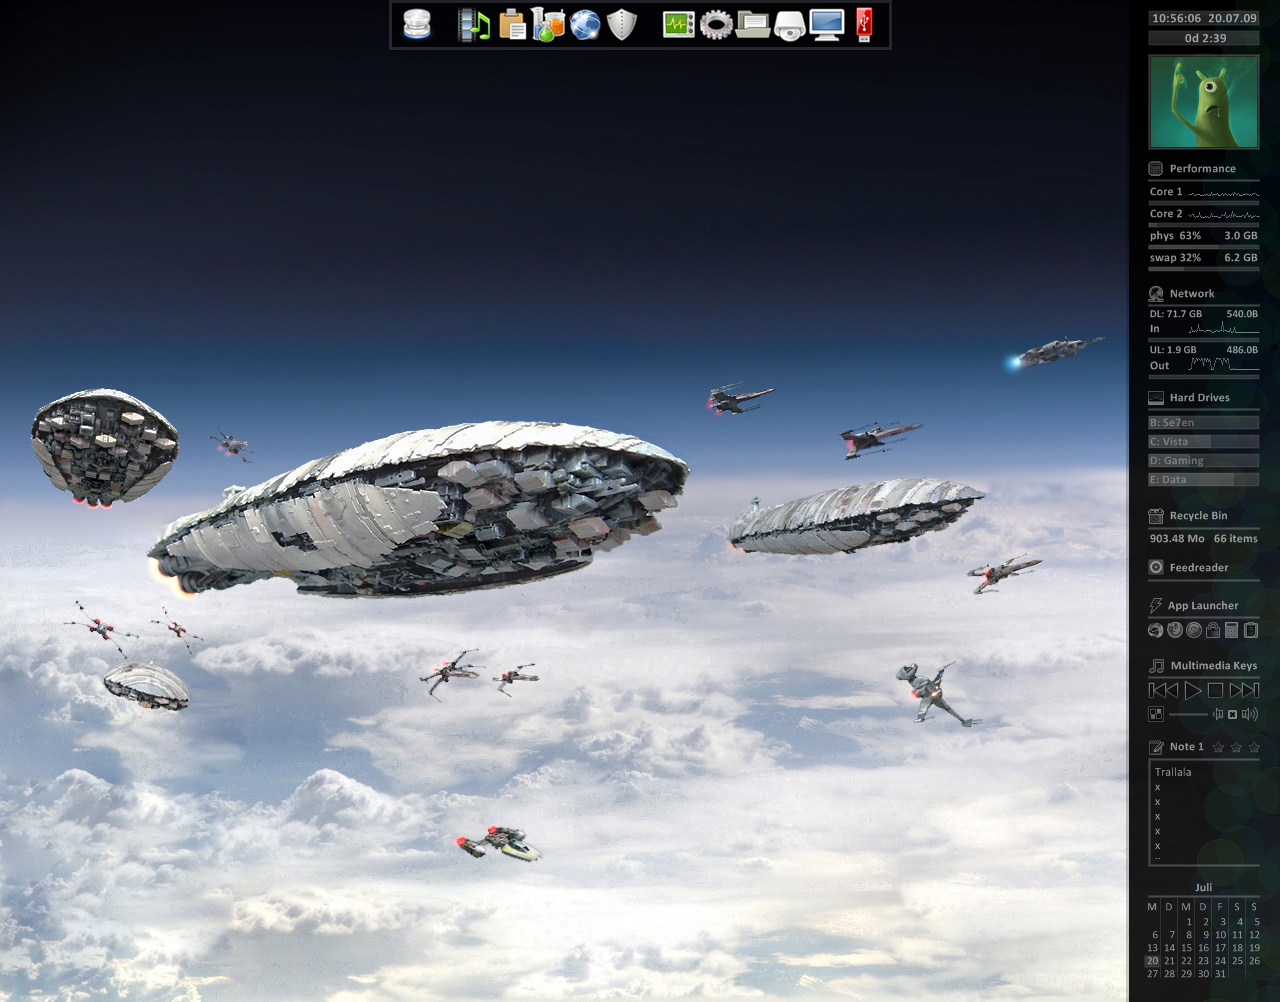The height and width of the screenshot is (1002, 1280).
Task: Click the phys 63% memory row
Action: 1204,236
